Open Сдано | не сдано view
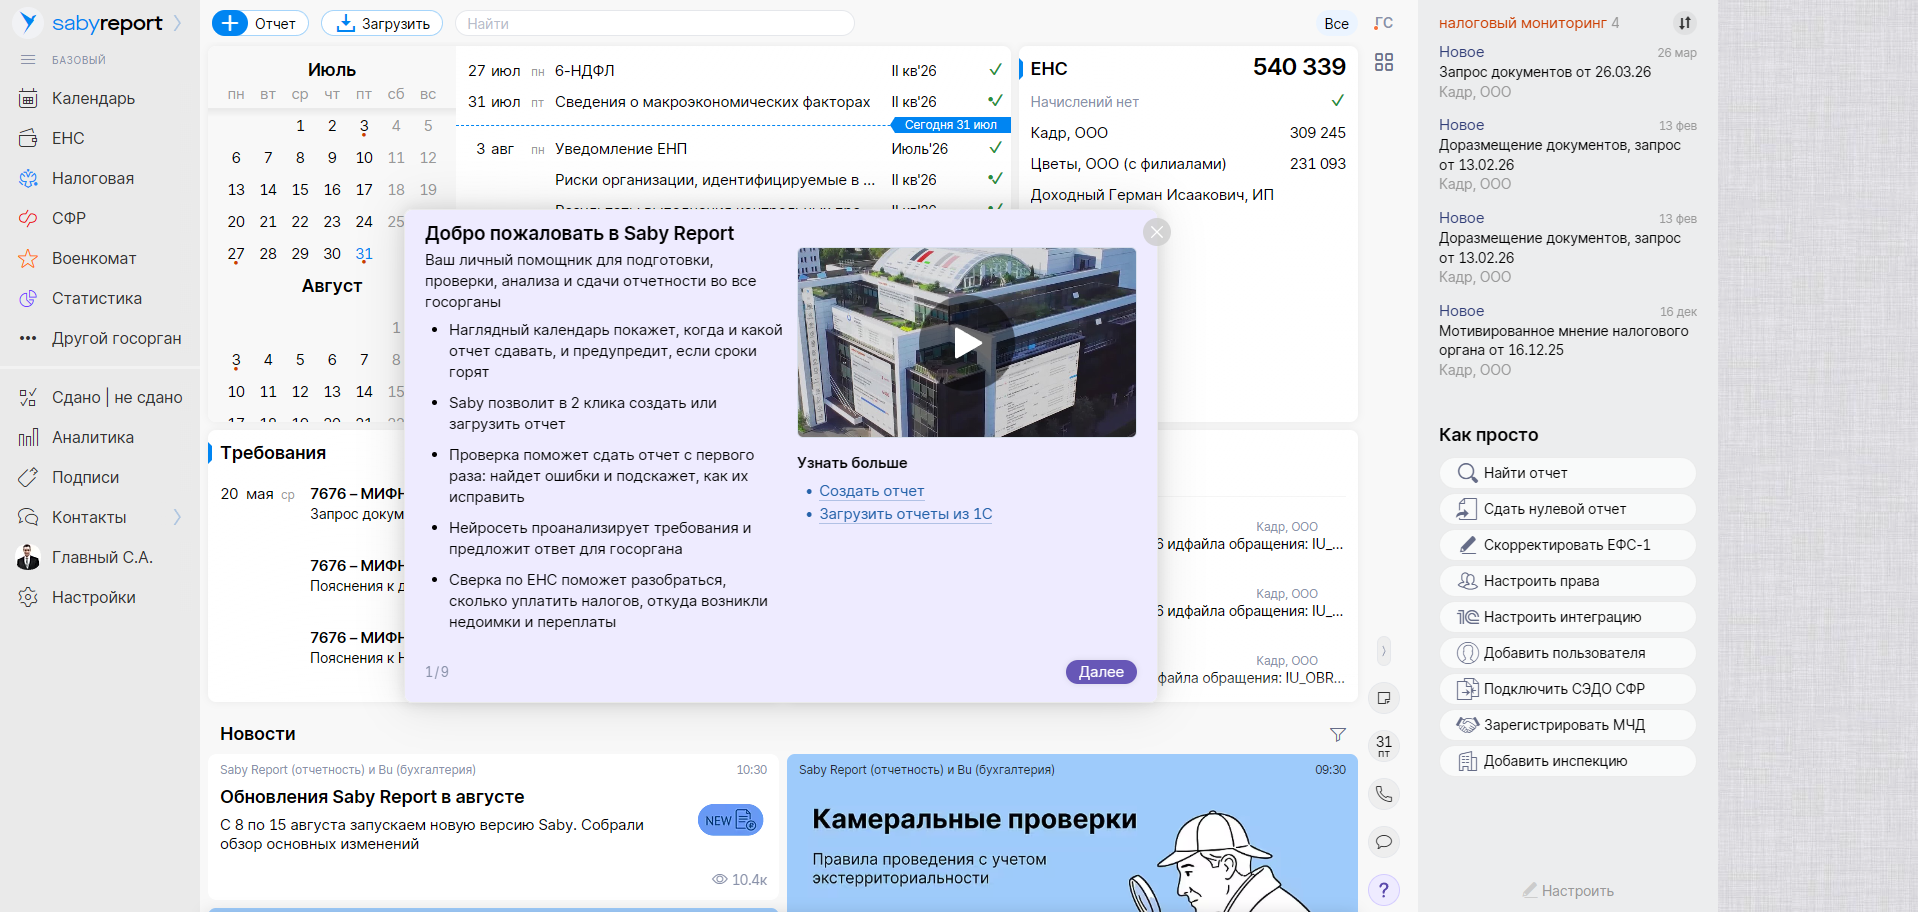The width and height of the screenshot is (1918, 912). pyautogui.click(x=117, y=397)
